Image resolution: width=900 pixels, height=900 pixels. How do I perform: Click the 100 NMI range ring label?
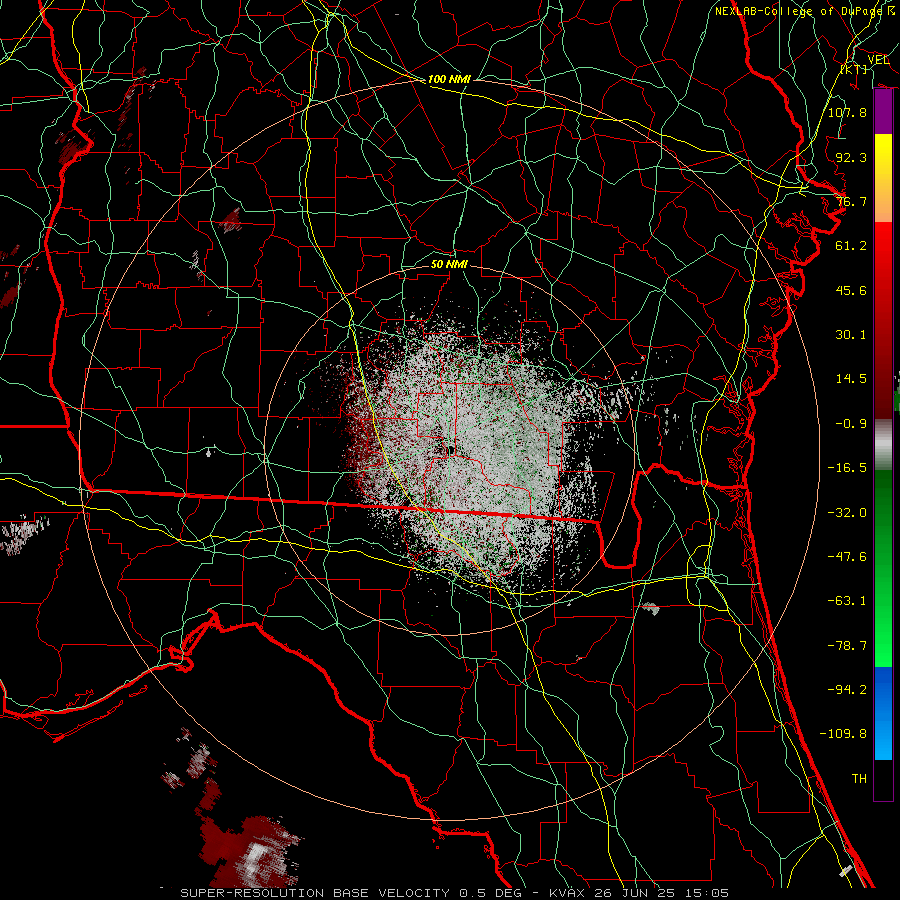click(x=449, y=79)
